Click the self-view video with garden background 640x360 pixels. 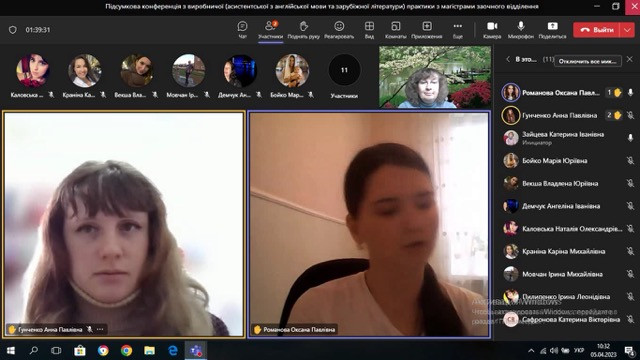click(435, 77)
